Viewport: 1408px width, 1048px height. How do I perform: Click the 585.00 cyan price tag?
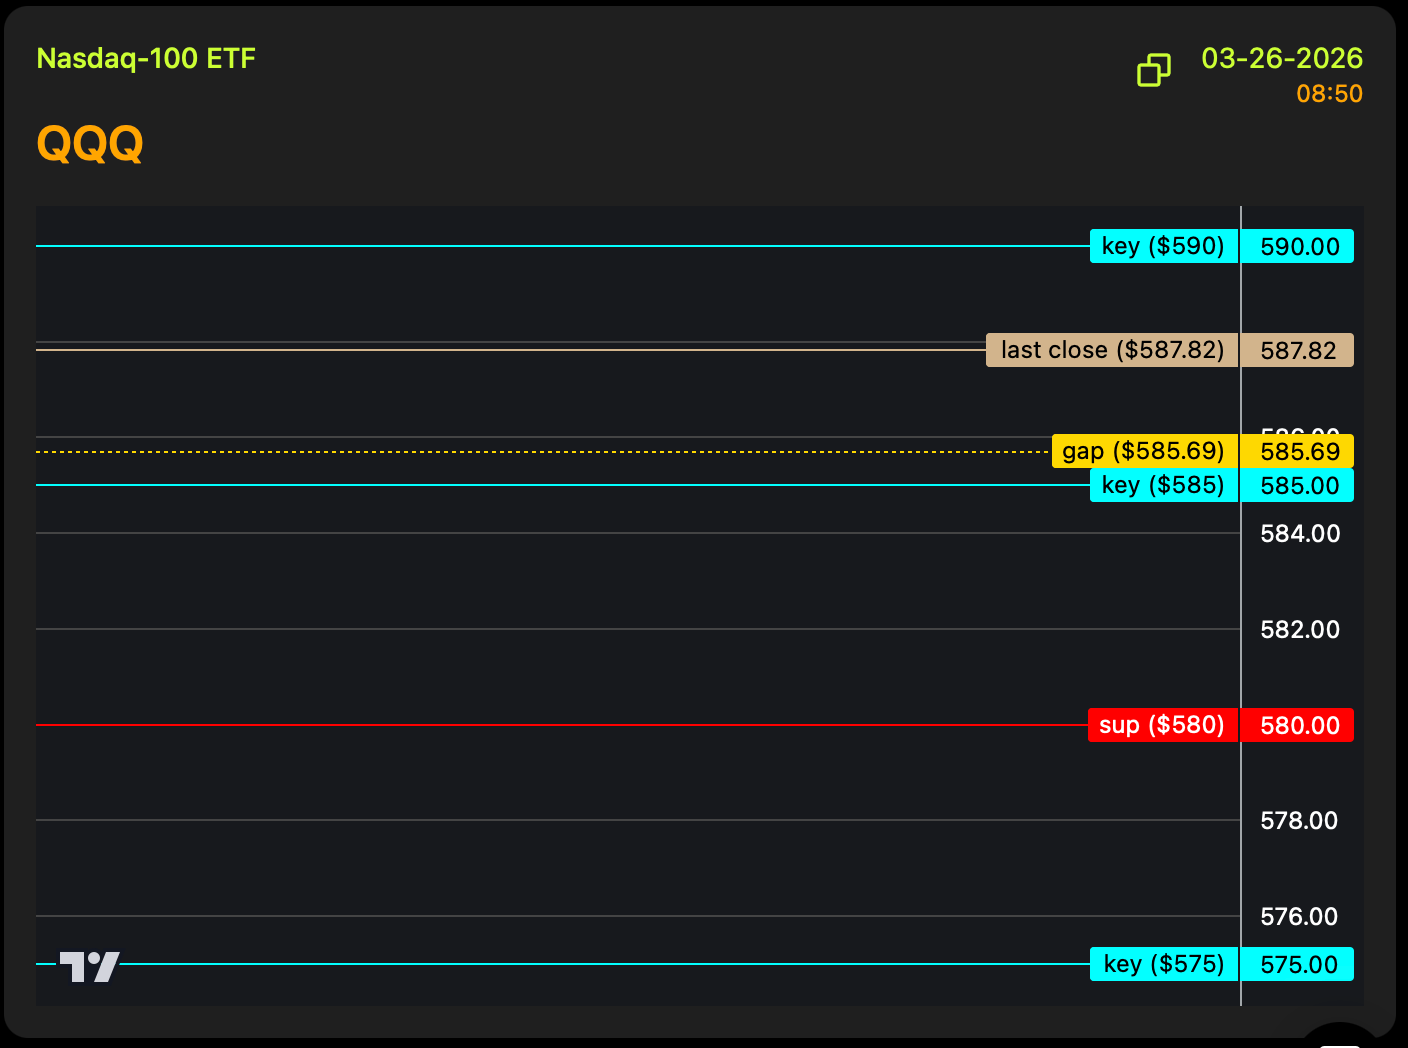click(1298, 485)
